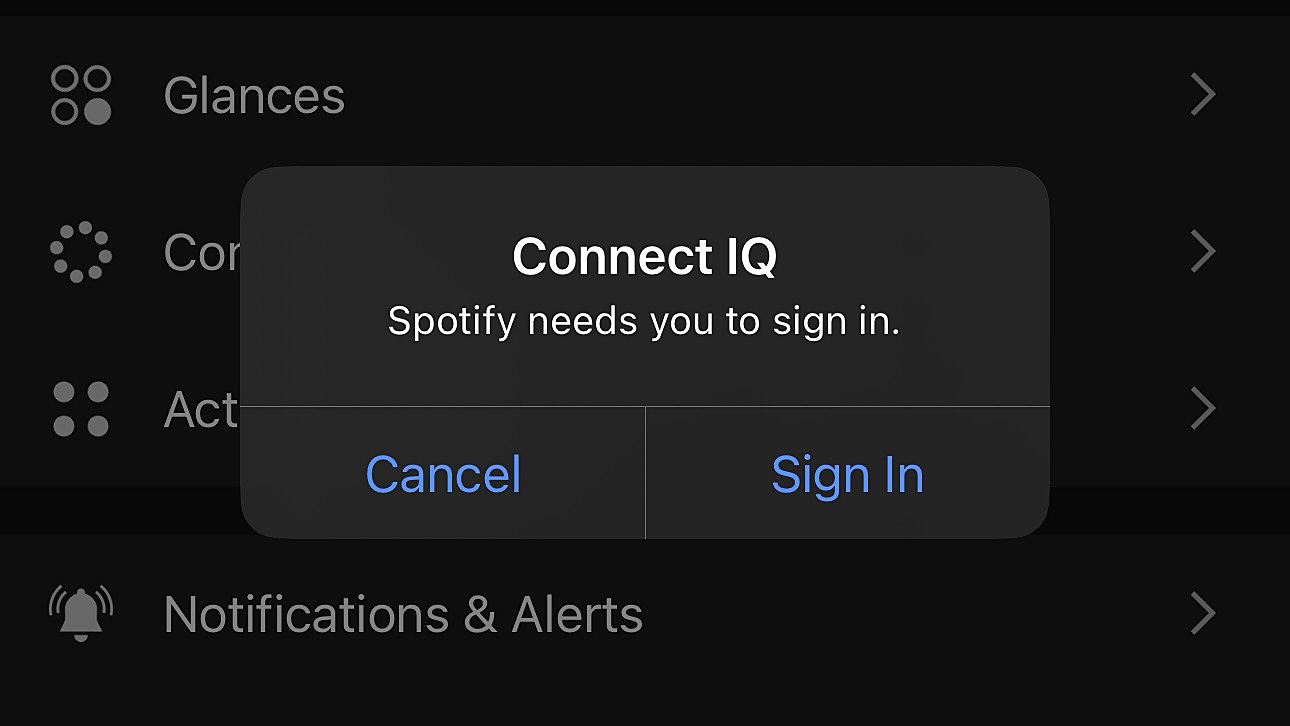
Task: Open the Notifications & Alerts chevron arrow
Action: 1201,613
